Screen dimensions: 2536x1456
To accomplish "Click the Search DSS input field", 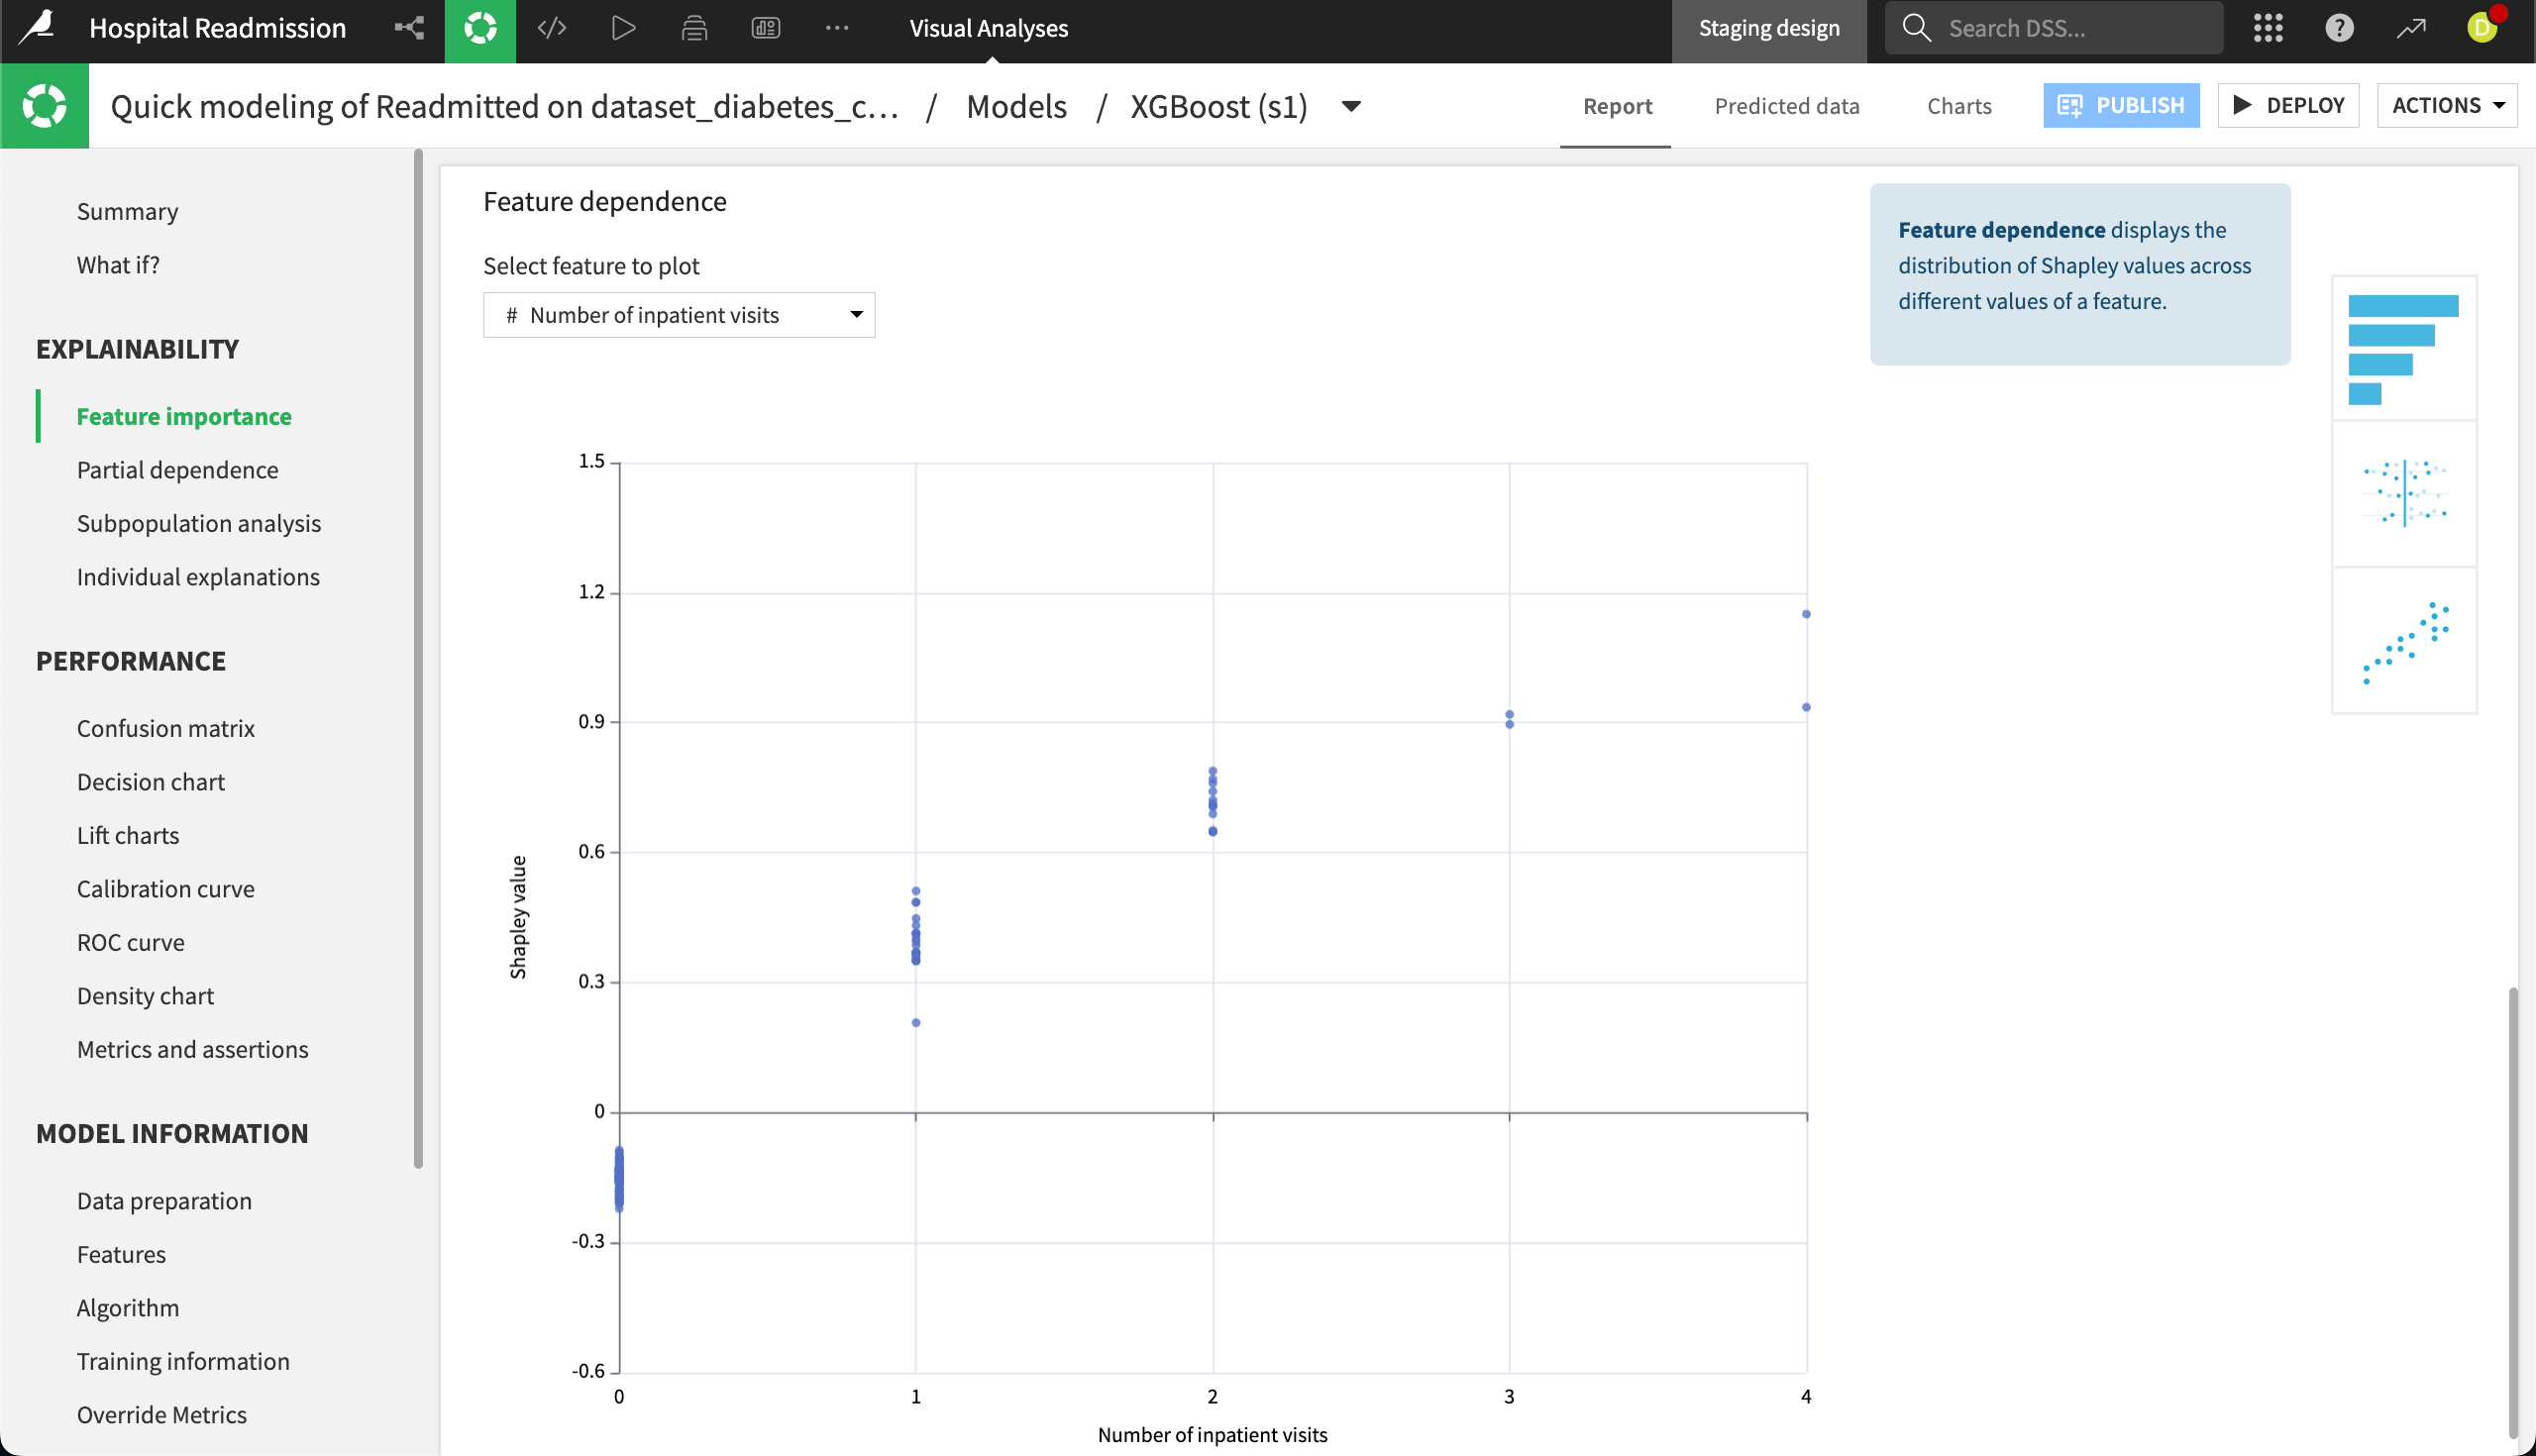I will (x=2052, y=28).
